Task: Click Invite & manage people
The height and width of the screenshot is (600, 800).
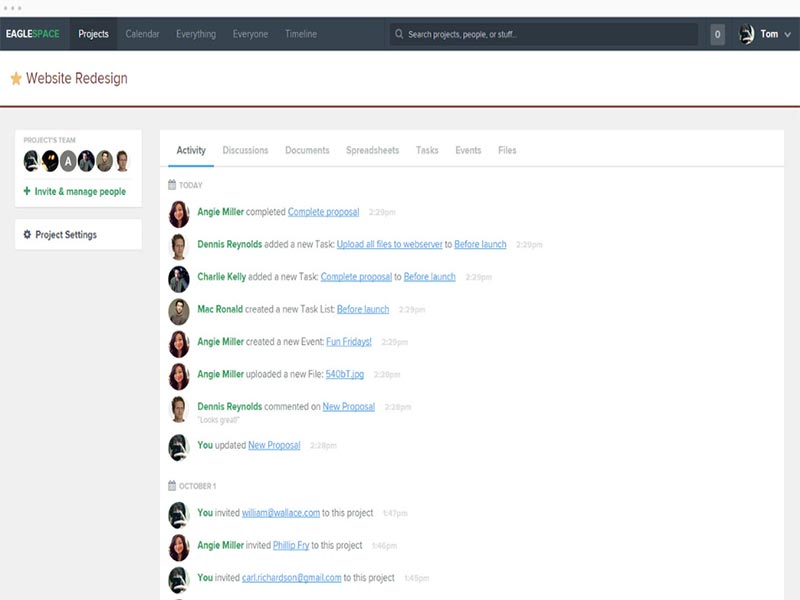Action: click(x=80, y=191)
